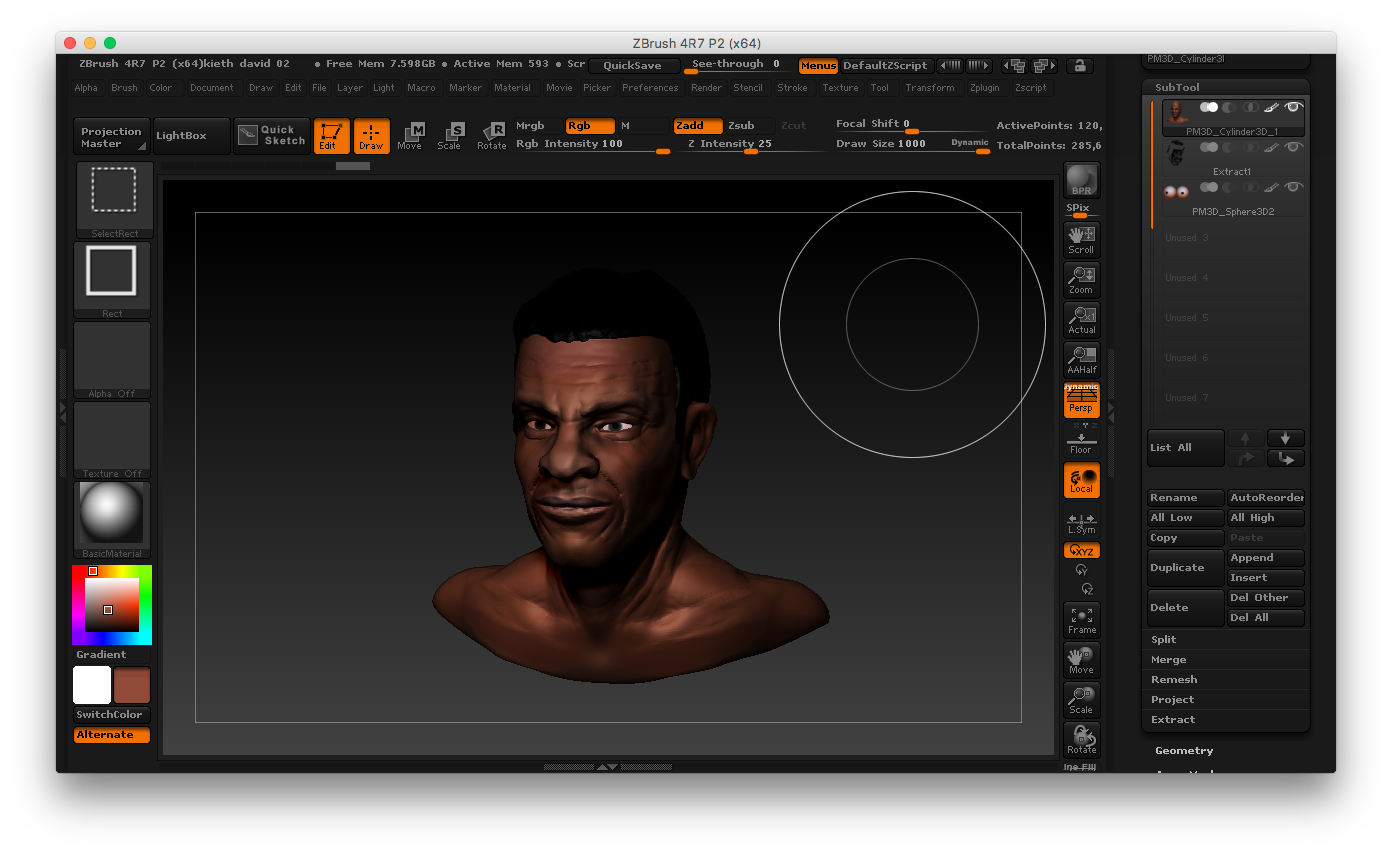This screenshot has height=853, width=1392.
Task: Toggle the Floor grid
Action: coord(1081,441)
